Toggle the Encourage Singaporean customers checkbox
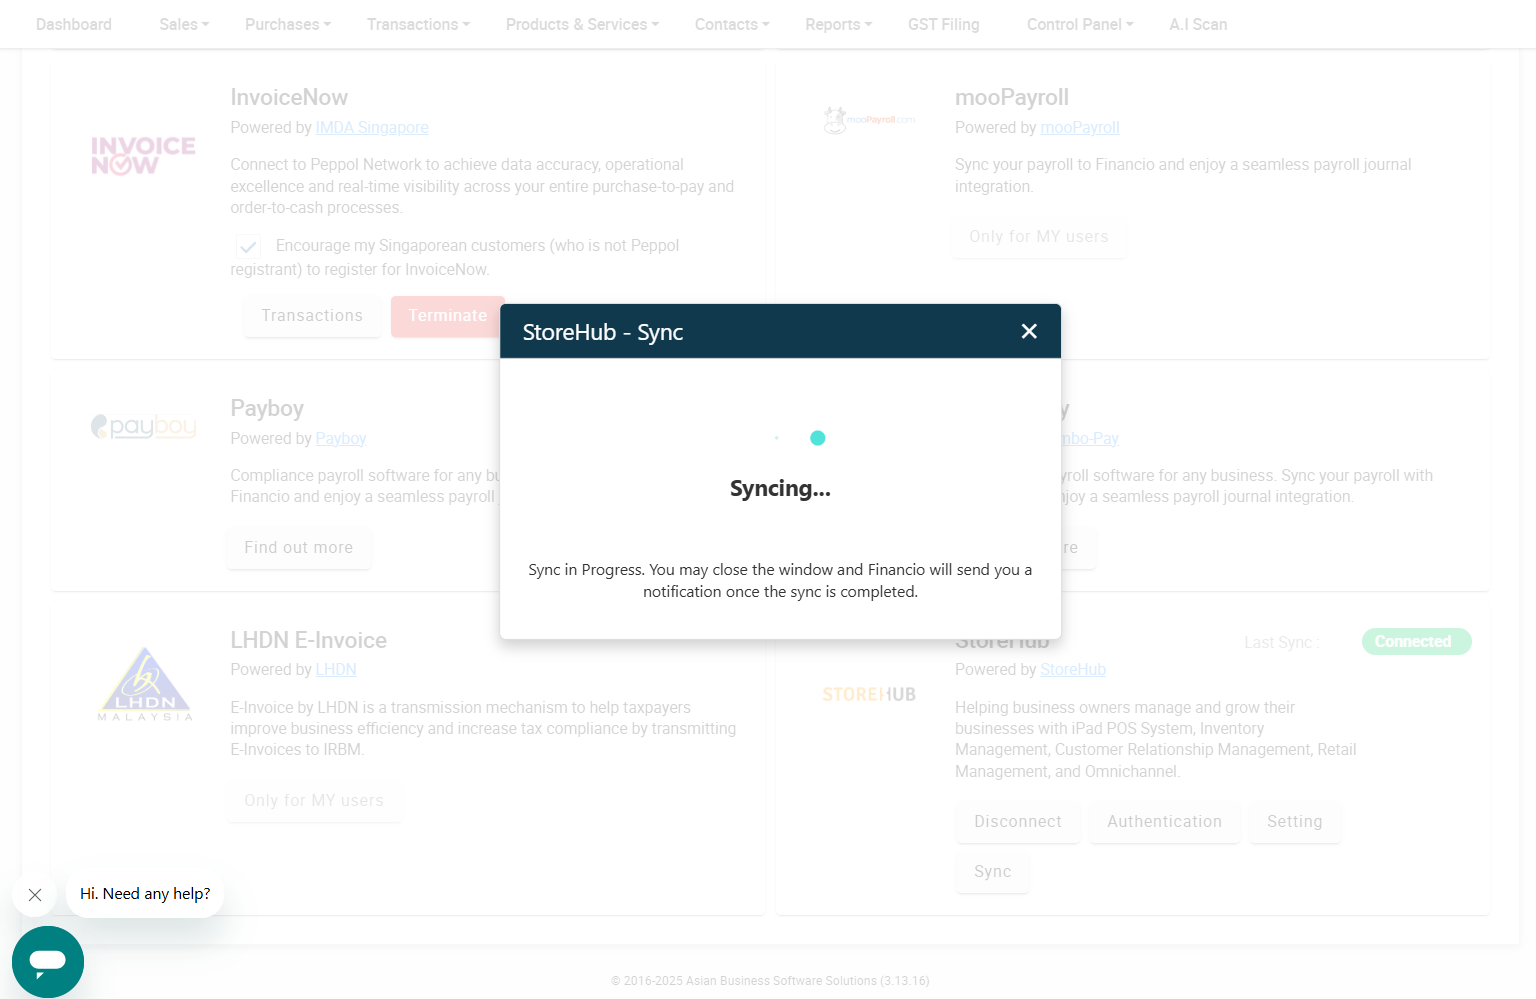The height and width of the screenshot is (999, 1536). pyautogui.click(x=248, y=246)
